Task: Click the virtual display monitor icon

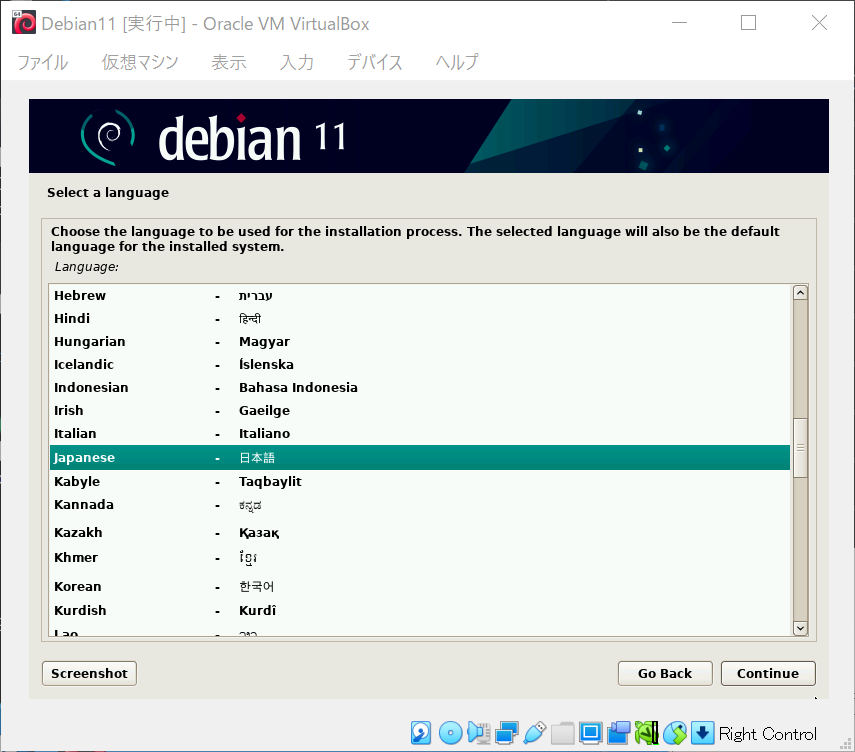Action: click(591, 733)
